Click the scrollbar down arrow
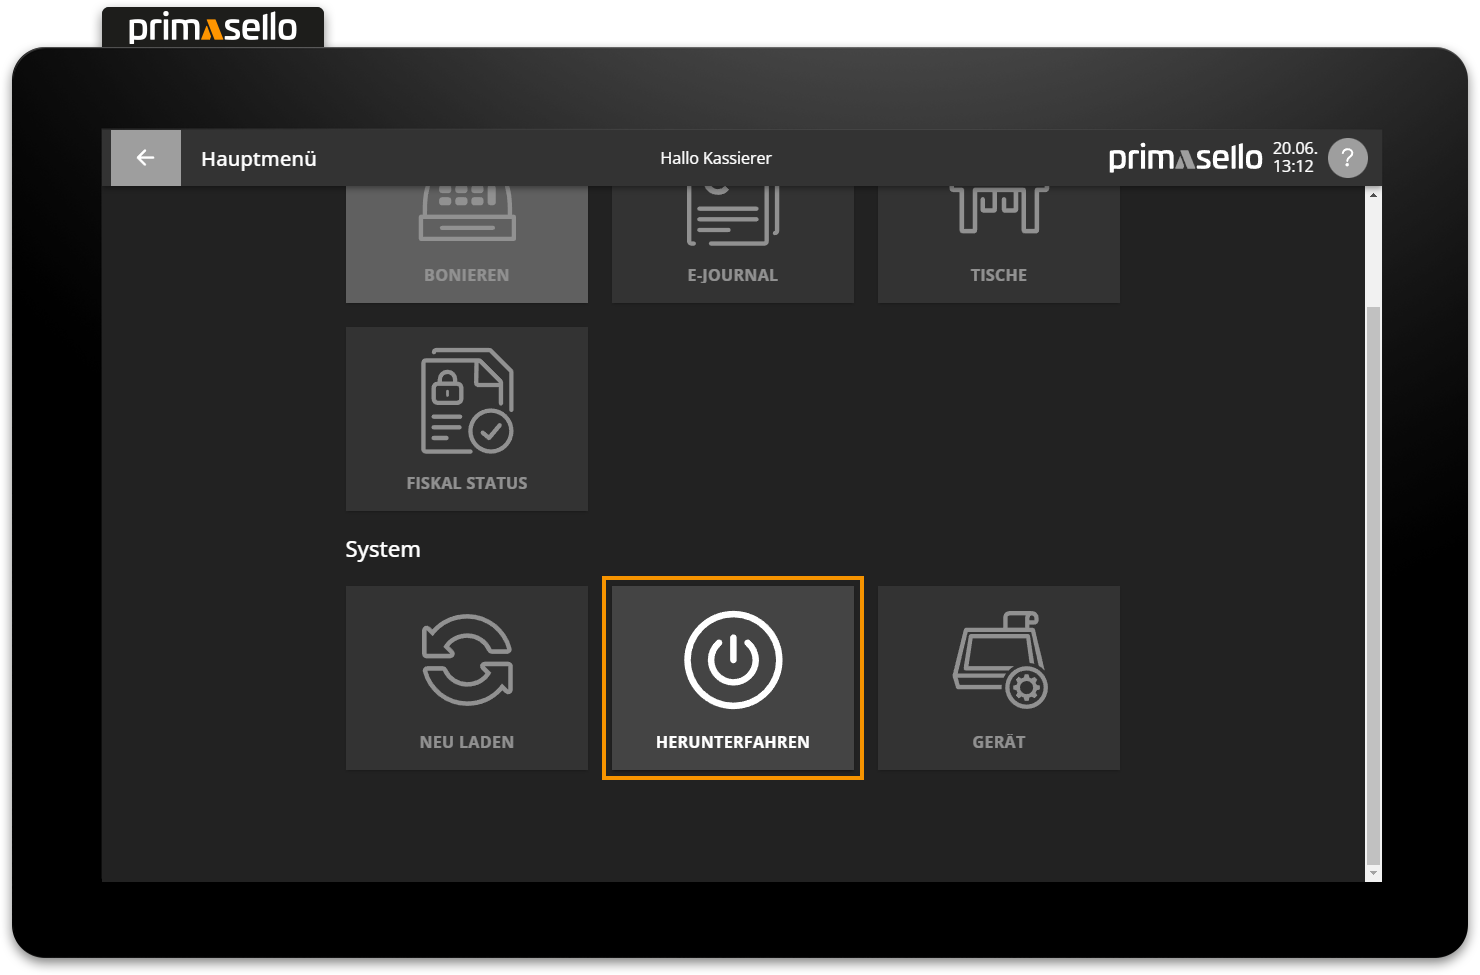 pos(1373,873)
